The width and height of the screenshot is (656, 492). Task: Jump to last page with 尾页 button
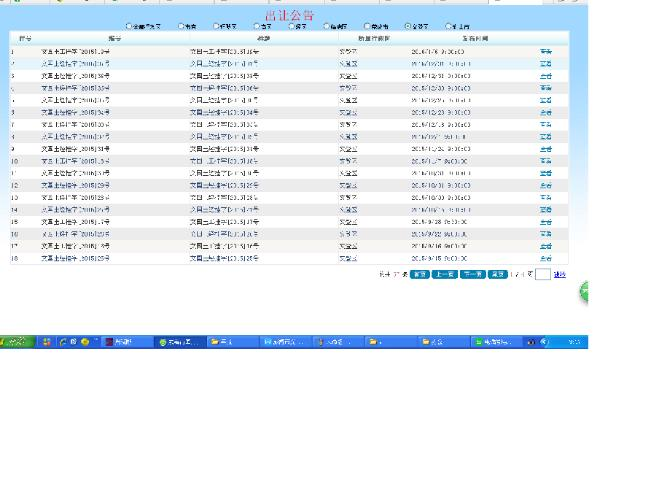pos(497,274)
